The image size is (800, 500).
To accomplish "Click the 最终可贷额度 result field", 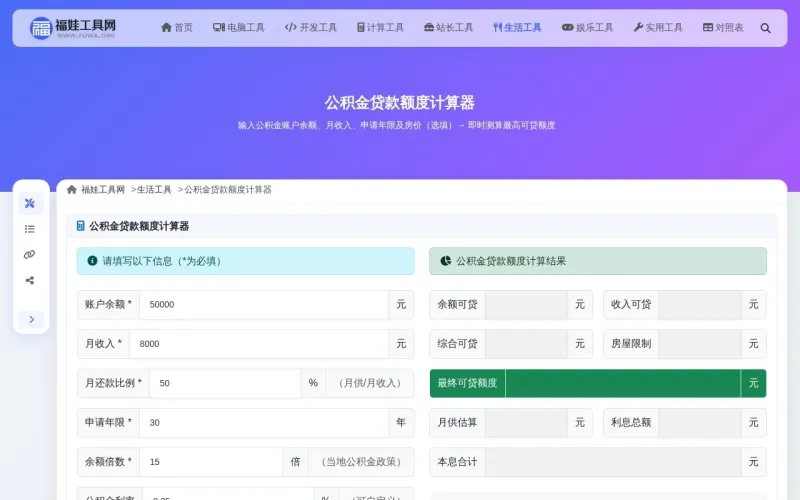I will tap(623, 383).
